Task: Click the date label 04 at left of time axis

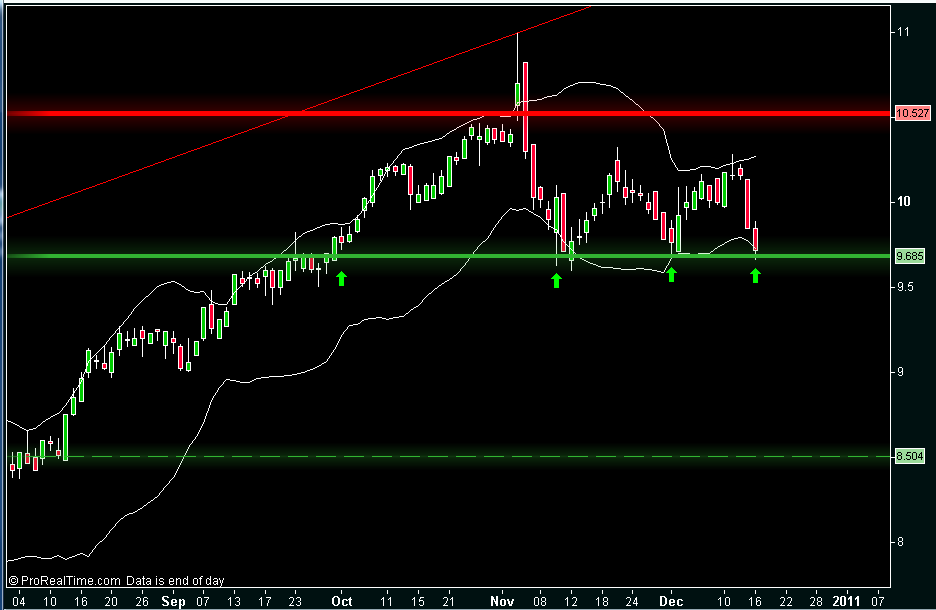Action: click(x=19, y=601)
